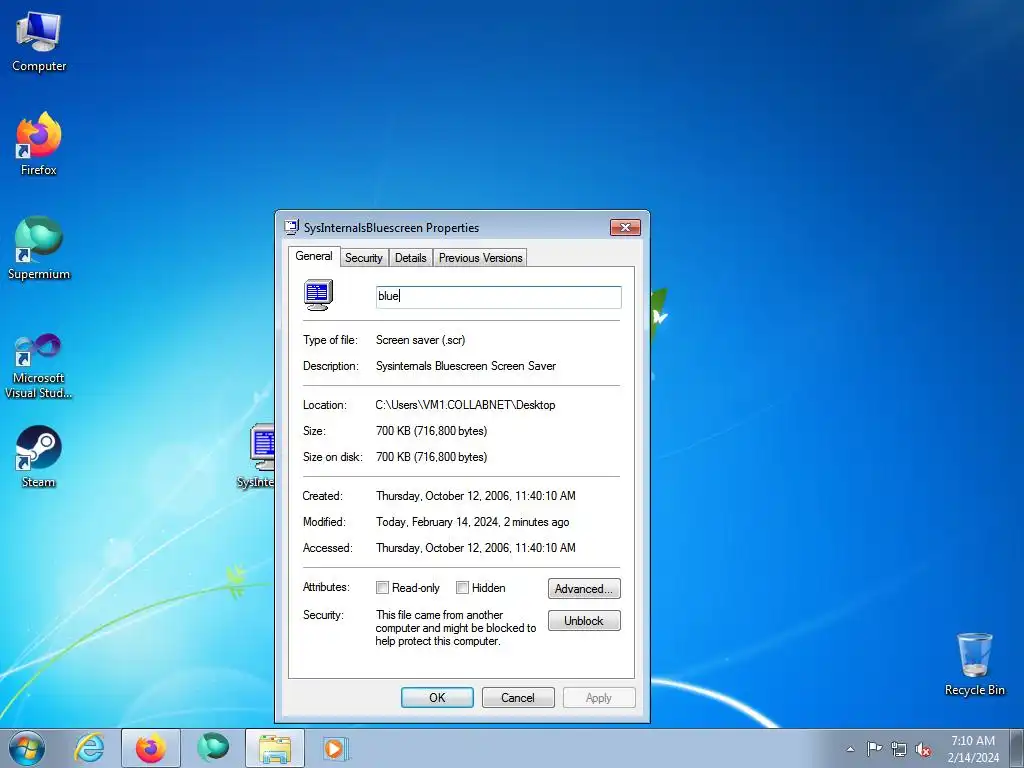The height and width of the screenshot is (768, 1024).
Task: Click the system clock showing 7:10 AM
Action: click(972, 749)
